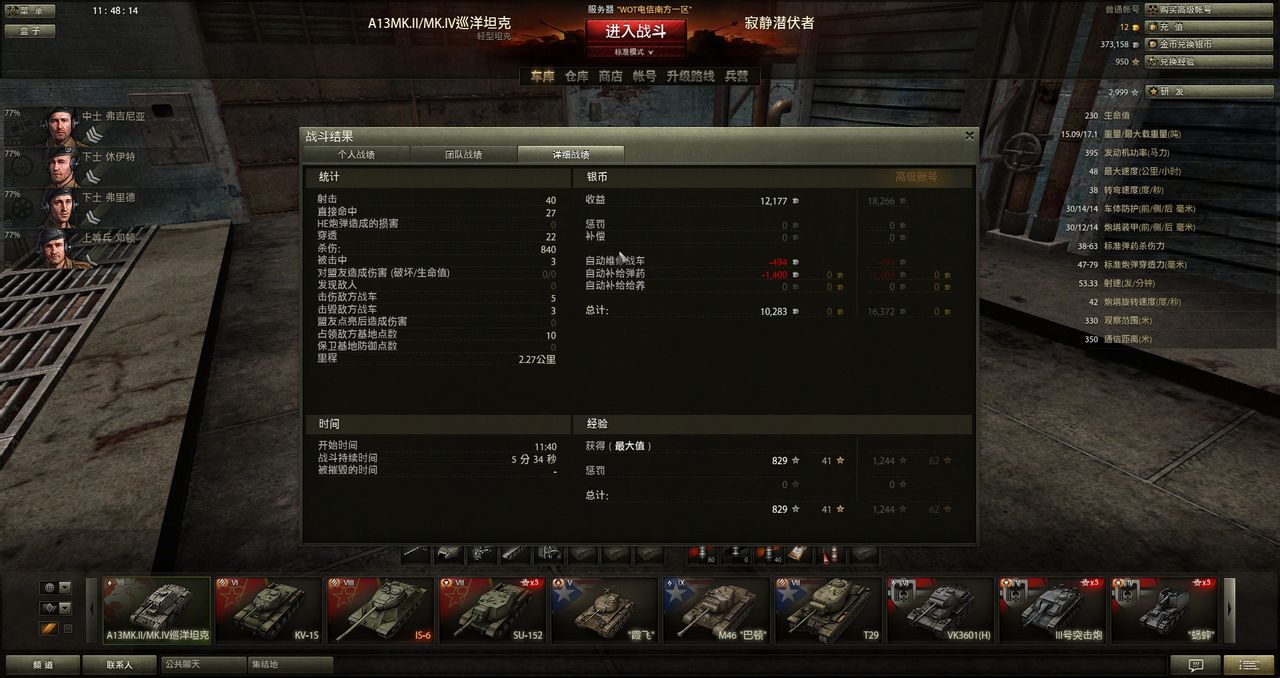1280x678 pixels.
Task: Select the orange camouflage filter icon
Action: click(x=48, y=628)
